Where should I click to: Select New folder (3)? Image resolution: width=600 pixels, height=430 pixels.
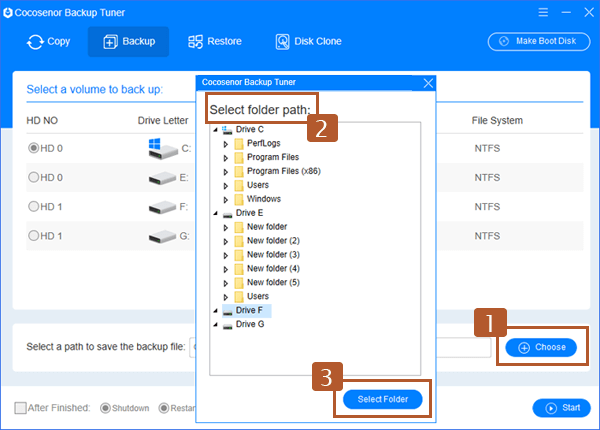click(x=273, y=254)
